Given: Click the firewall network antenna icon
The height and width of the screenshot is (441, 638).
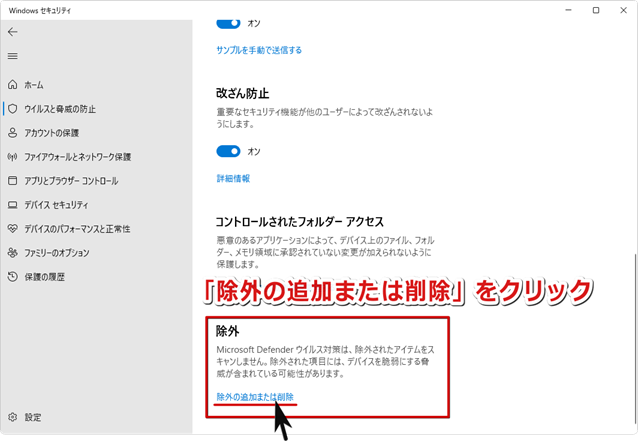Looking at the screenshot, I should click(x=13, y=157).
